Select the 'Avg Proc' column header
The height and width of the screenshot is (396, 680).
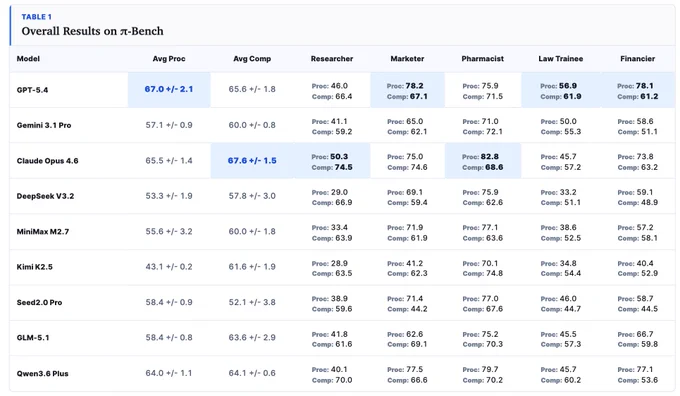[169, 59]
